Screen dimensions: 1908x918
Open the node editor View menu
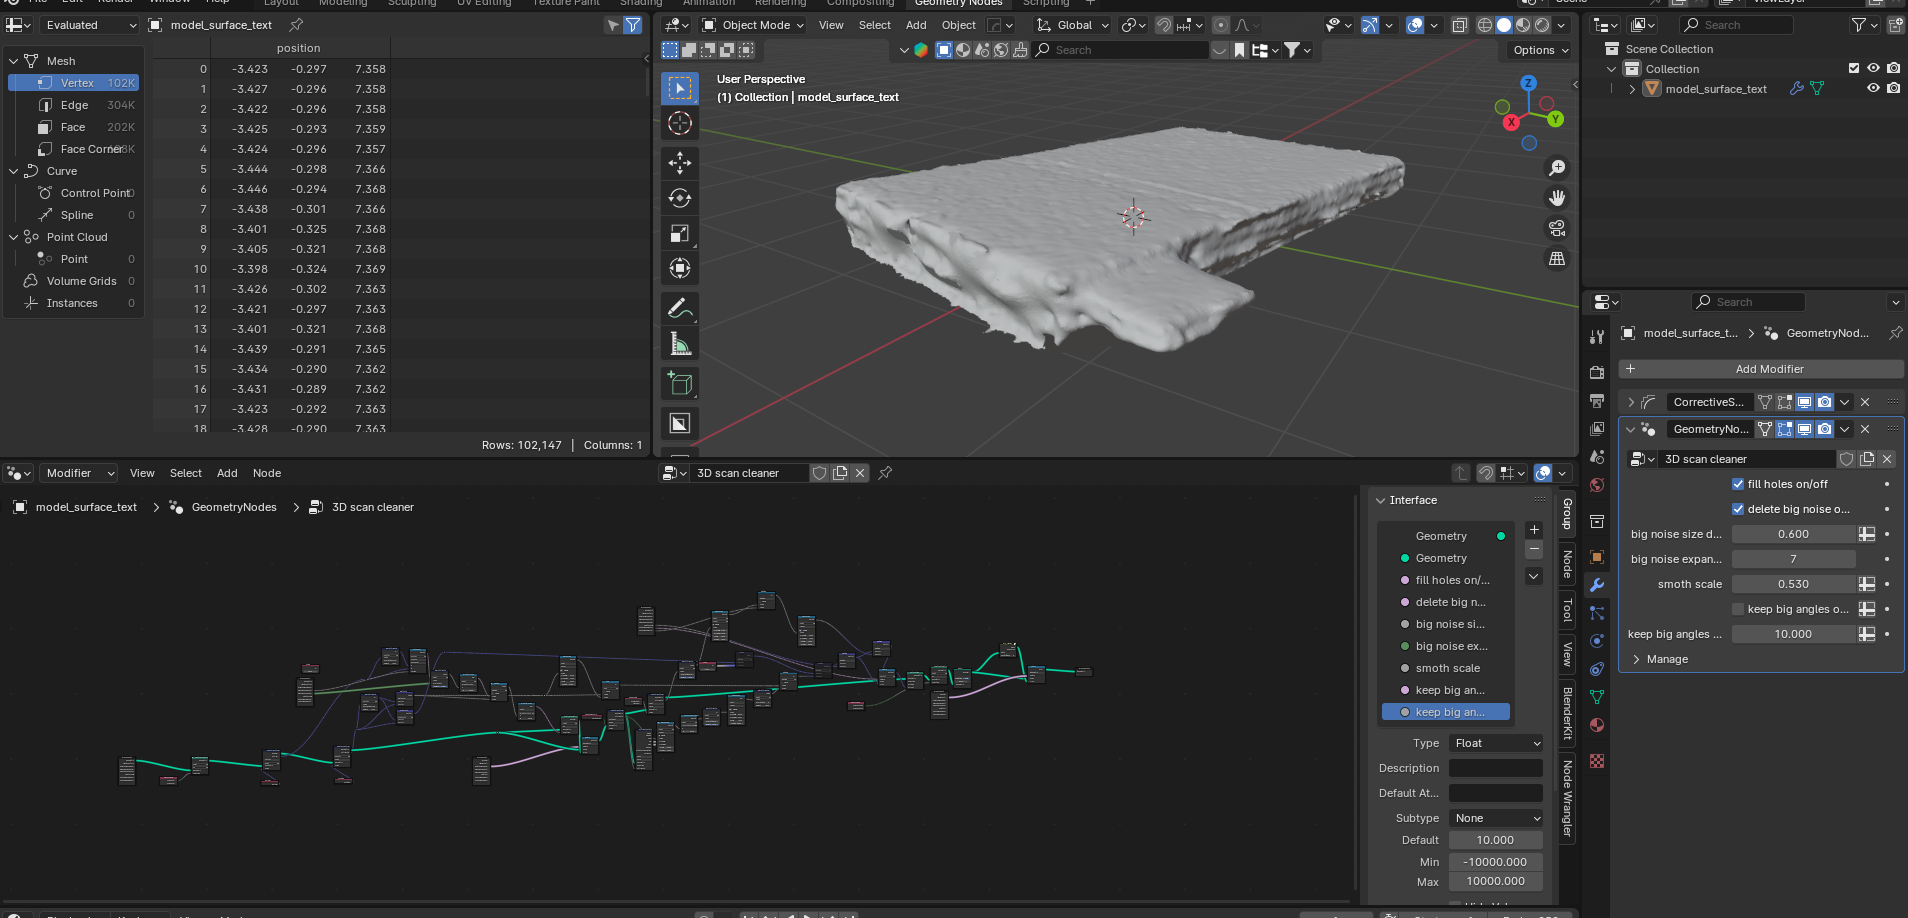[142, 473]
